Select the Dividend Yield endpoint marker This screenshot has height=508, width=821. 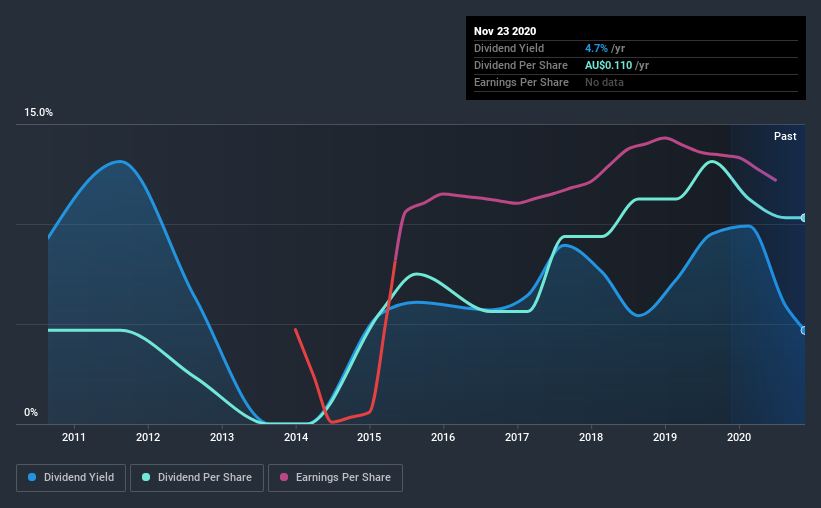(x=804, y=330)
